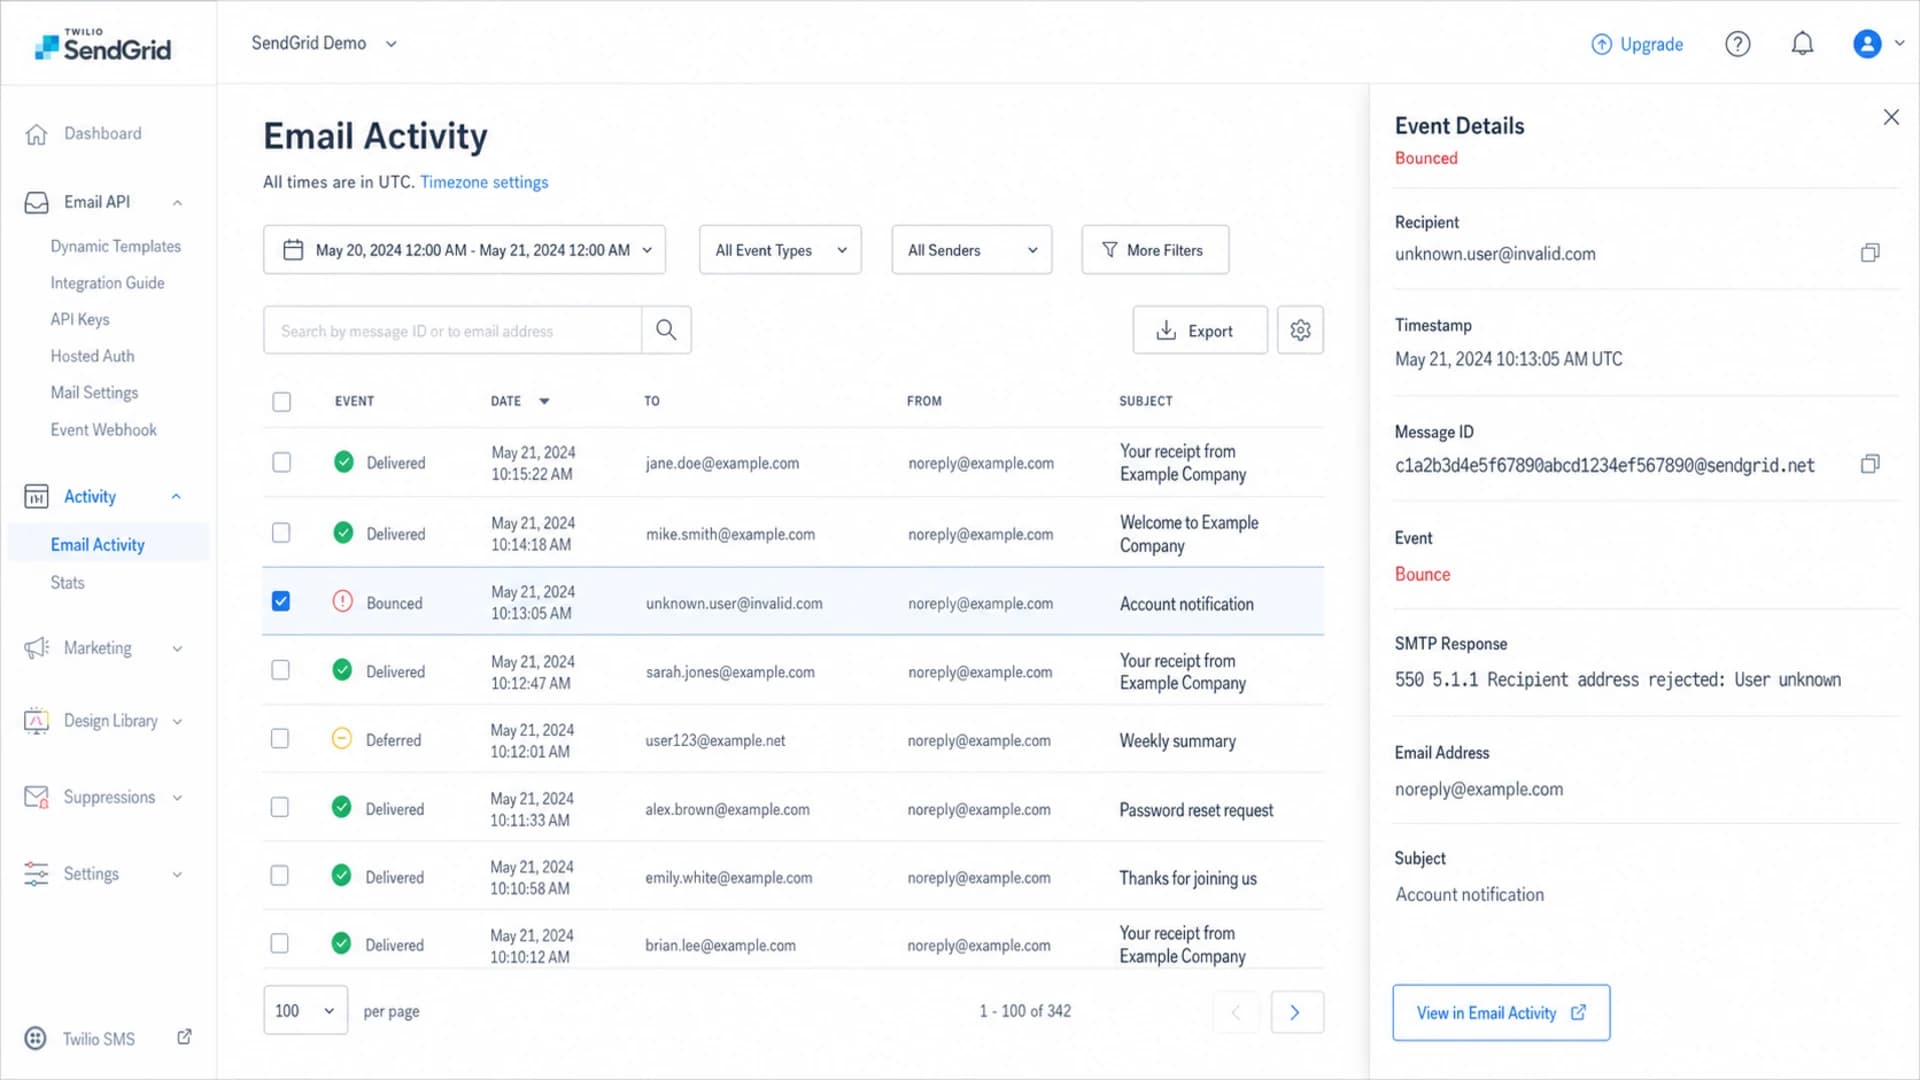
Task: Click Delivered check icon for jane.doe@example.com
Action: pyautogui.click(x=343, y=462)
